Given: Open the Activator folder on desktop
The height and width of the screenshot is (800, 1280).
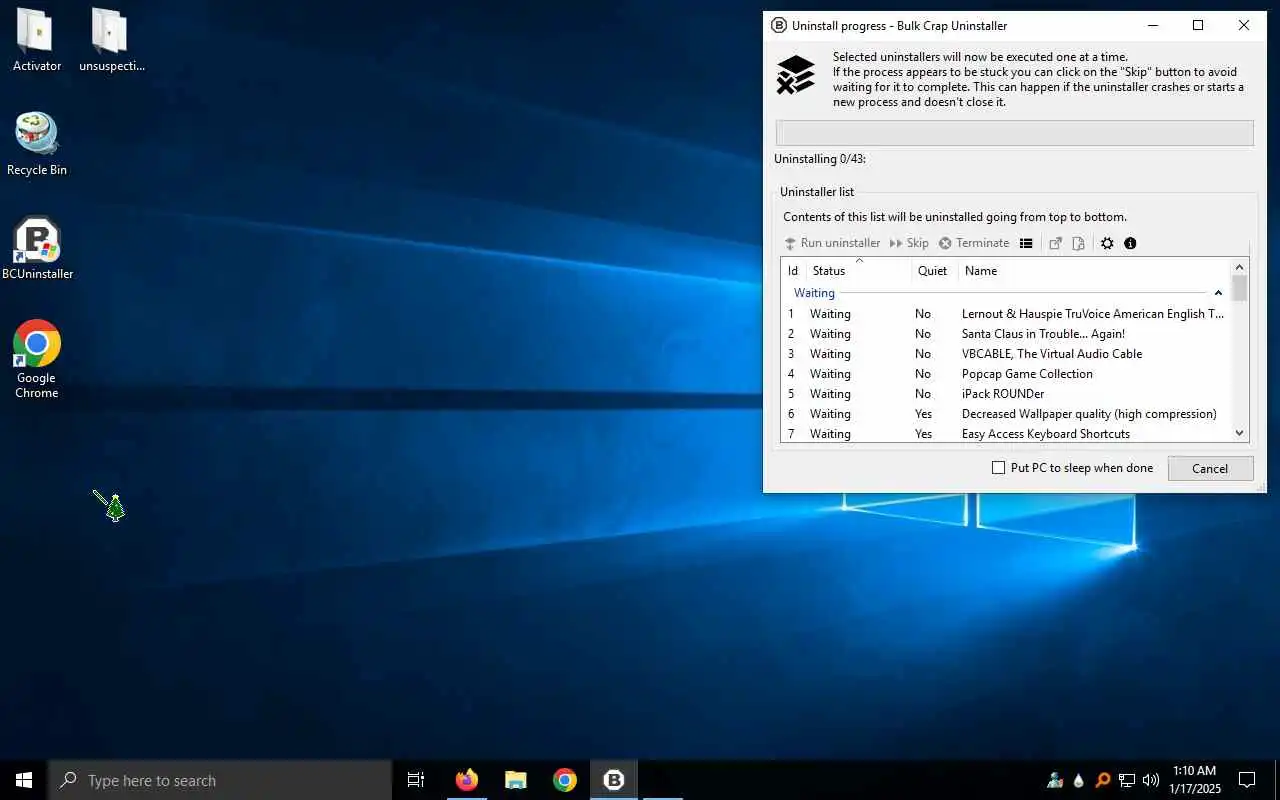Looking at the screenshot, I should (37, 40).
